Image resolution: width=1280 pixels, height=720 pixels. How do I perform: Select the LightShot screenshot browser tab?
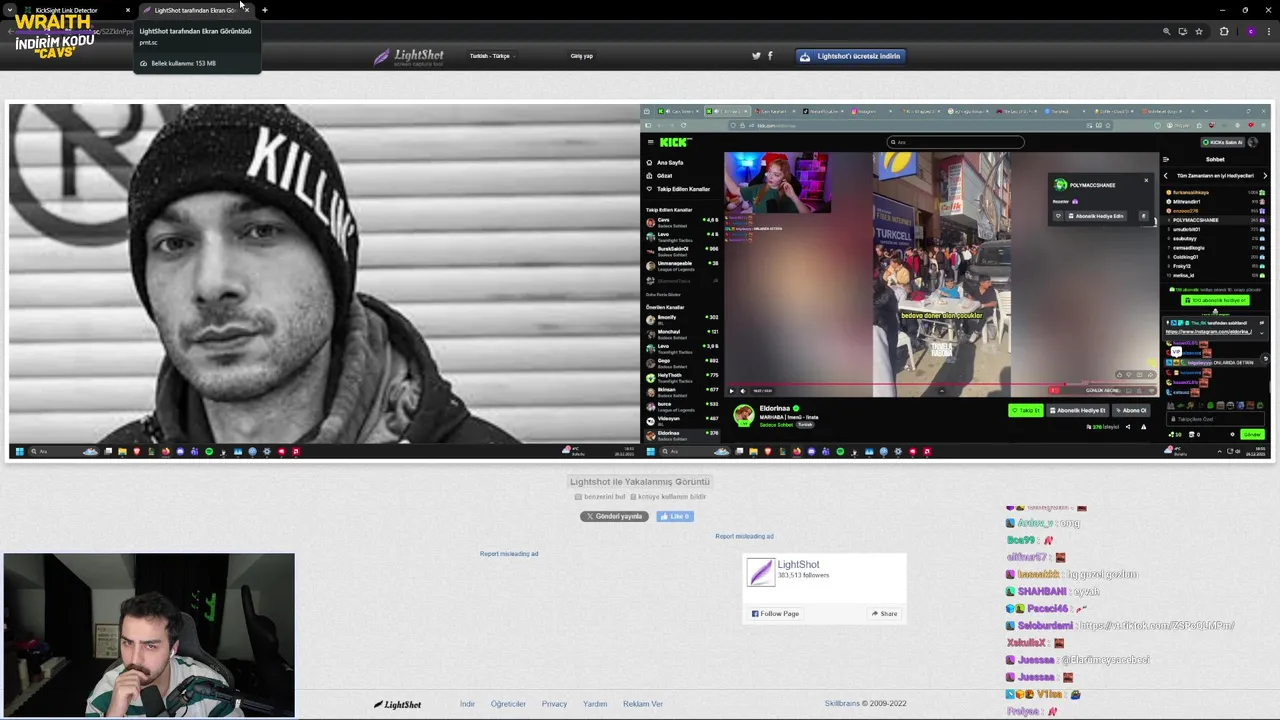pyautogui.click(x=190, y=10)
